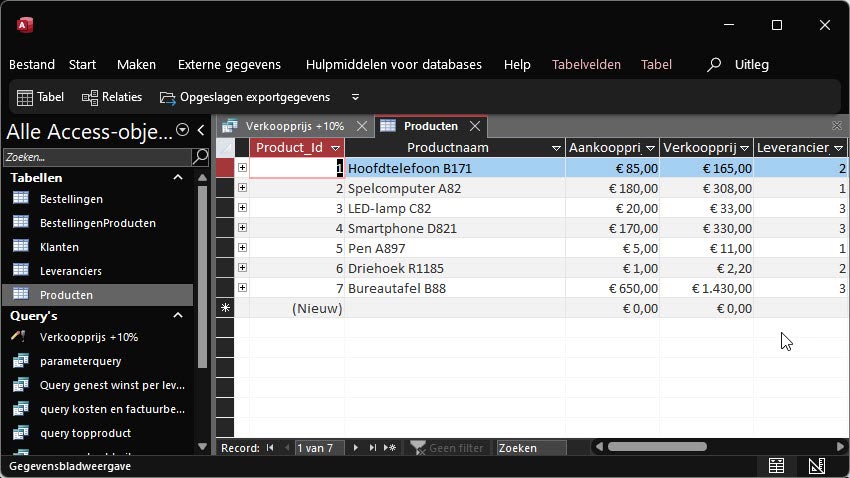
Task: Expand subdatasheet for Bureautafel B88 row
Action: click(x=242, y=288)
